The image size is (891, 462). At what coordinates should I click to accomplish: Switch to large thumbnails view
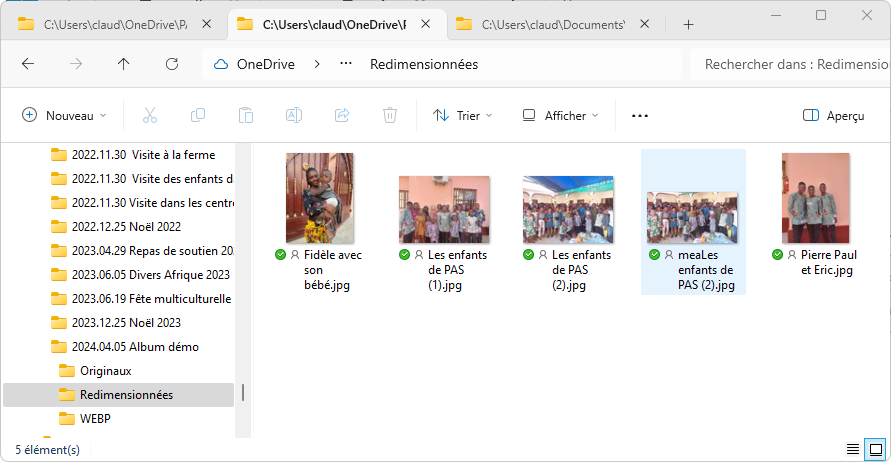tap(874, 449)
